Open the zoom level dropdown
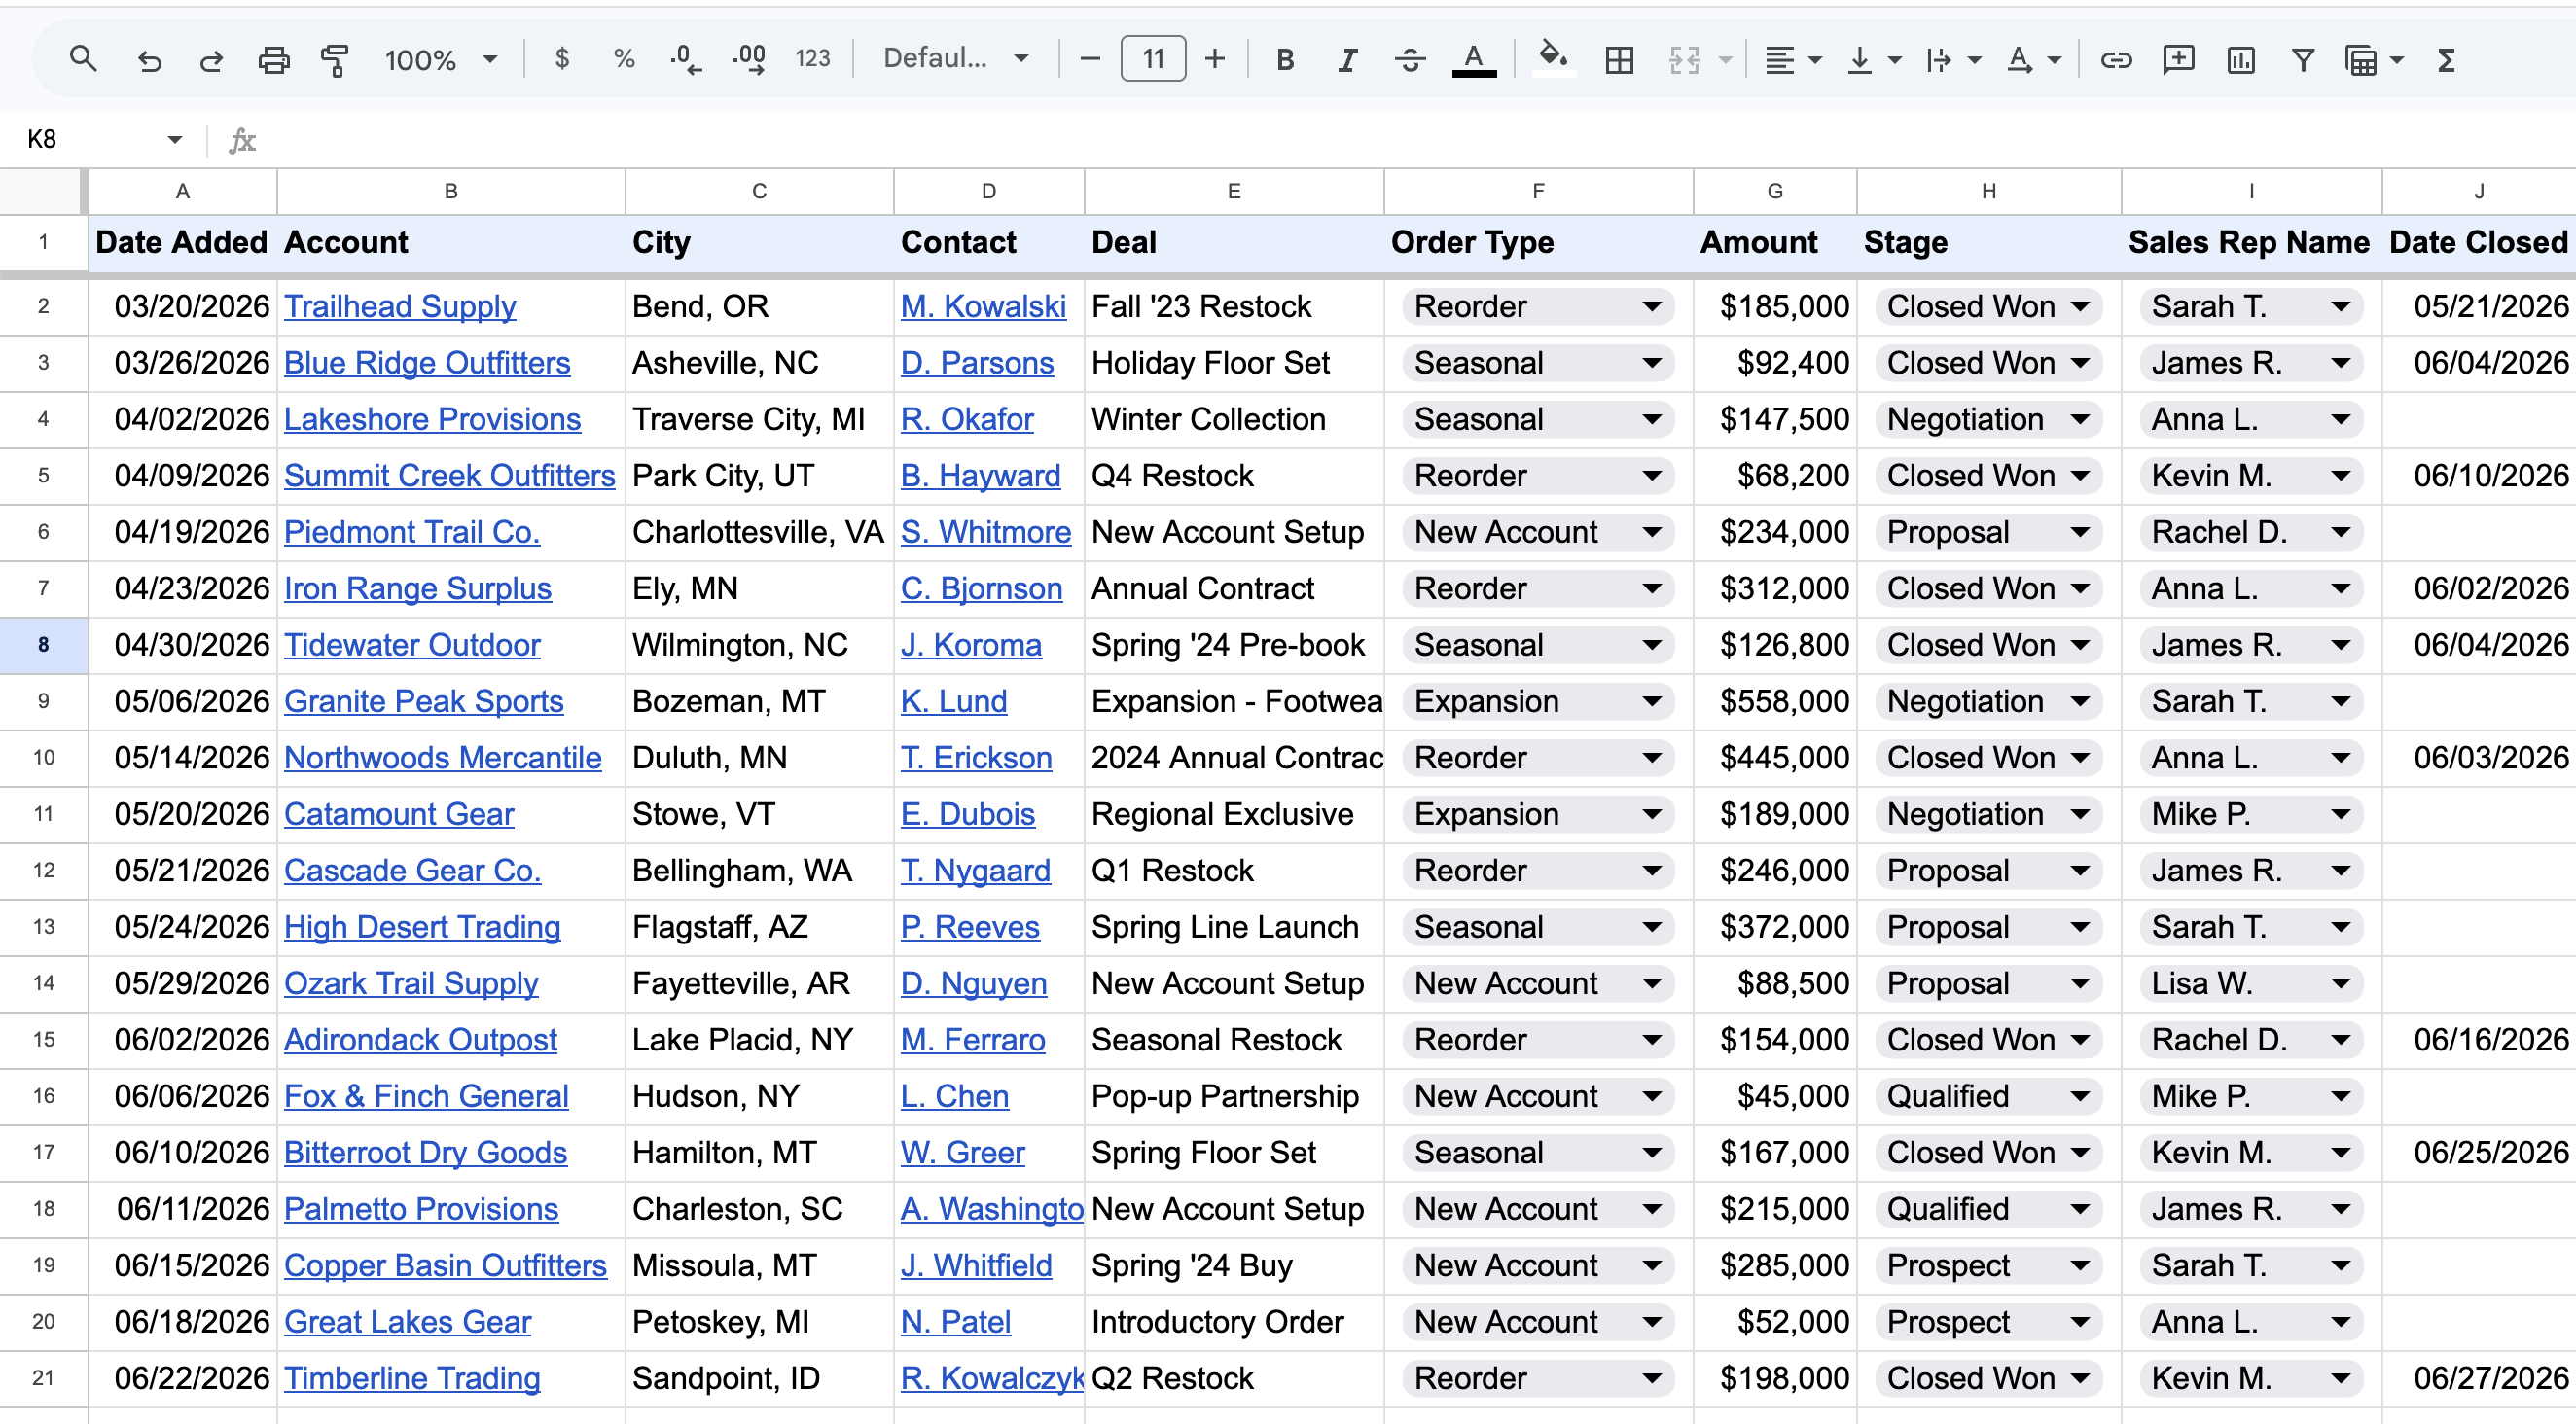 (441, 60)
